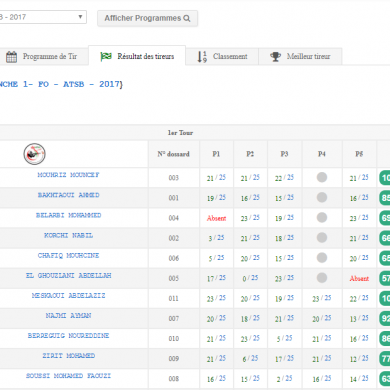
Task: Click dossard number 003
Action: click(173, 178)
